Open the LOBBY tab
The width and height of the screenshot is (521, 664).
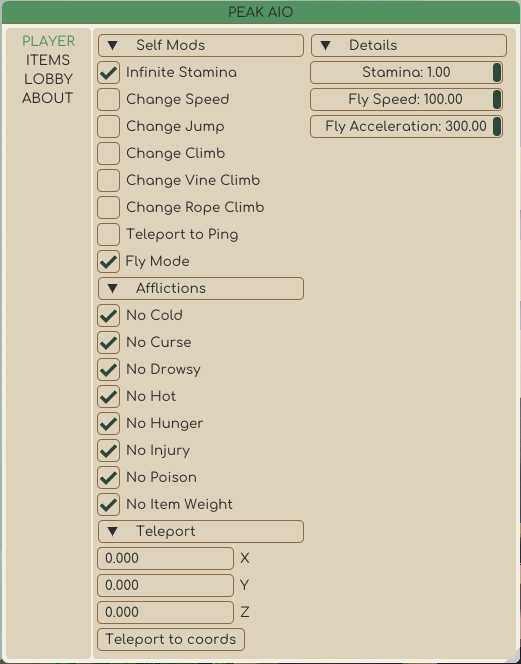coord(48,79)
